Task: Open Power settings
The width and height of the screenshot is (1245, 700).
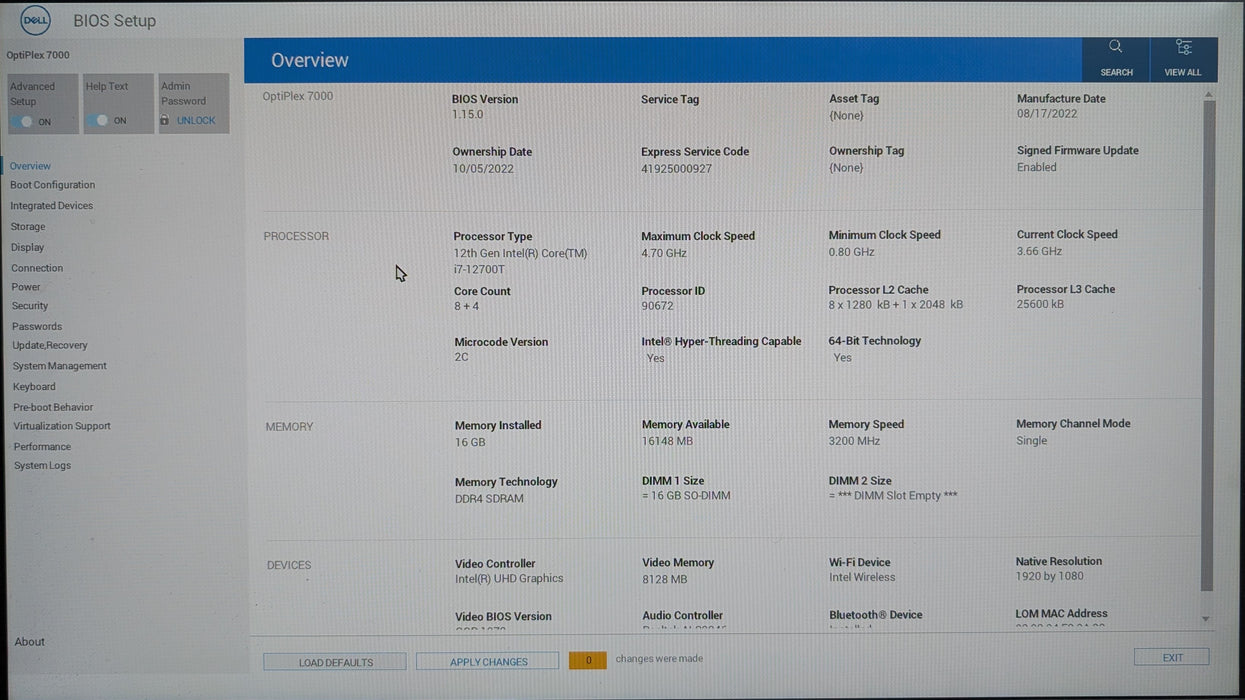Action: click(26, 287)
